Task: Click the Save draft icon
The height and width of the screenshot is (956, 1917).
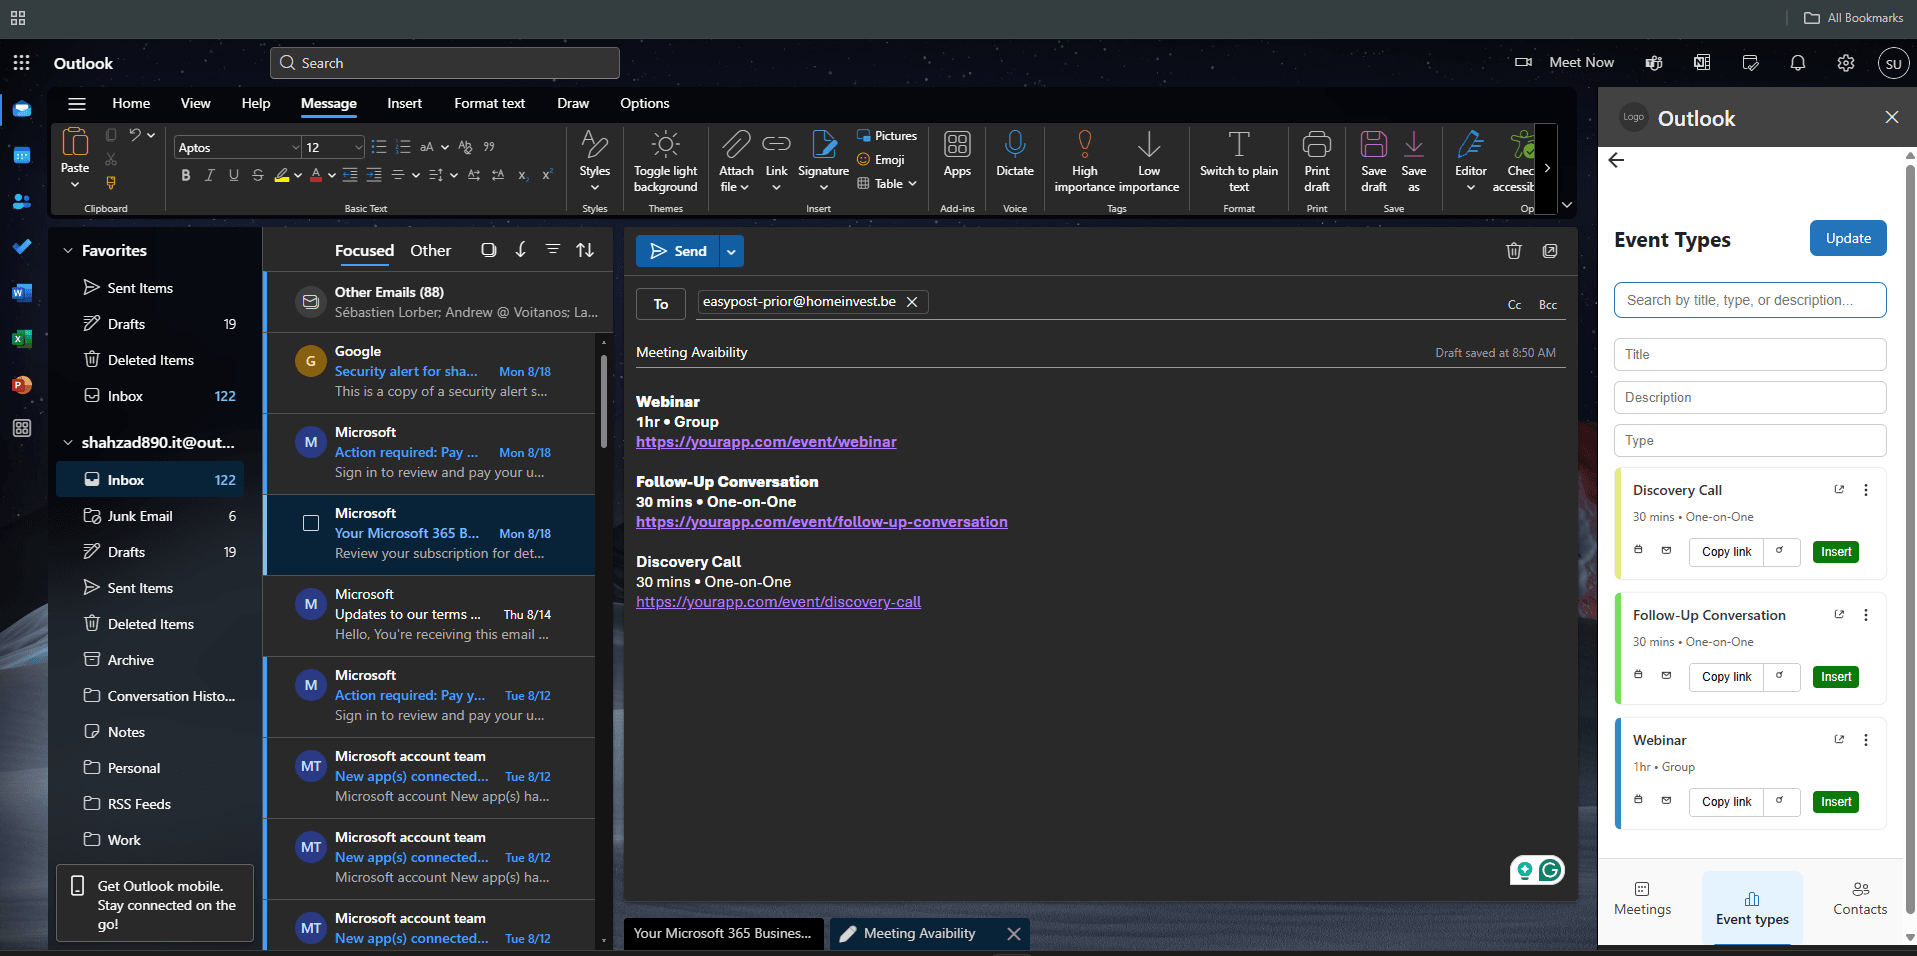Action: tap(1374, 145)
